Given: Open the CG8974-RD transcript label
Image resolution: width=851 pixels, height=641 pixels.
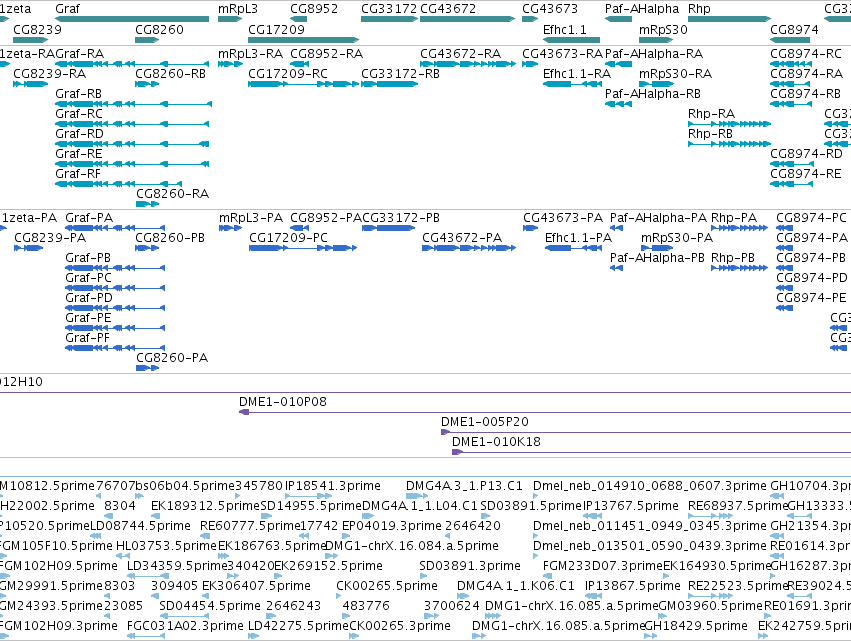Looking at the screenshot, I should pyautogui.click(x=806, y=154).
